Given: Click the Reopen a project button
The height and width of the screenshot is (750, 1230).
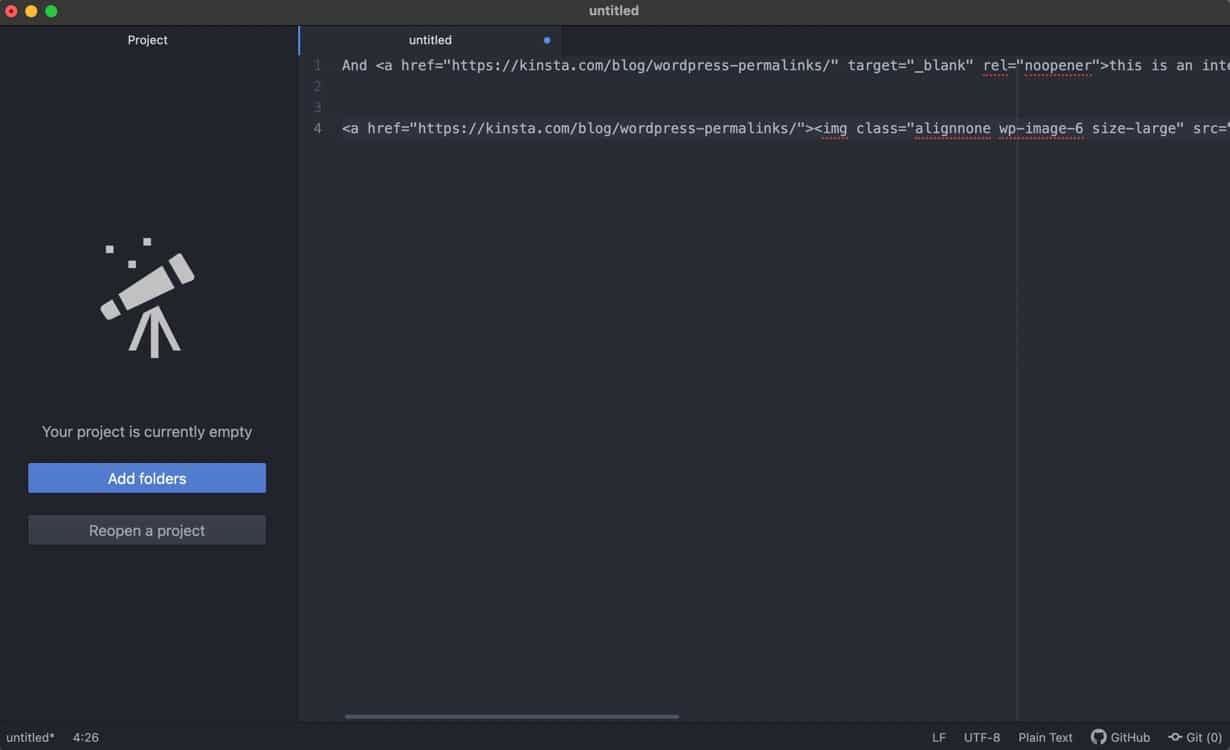Looking at the screenshot, I should click(x=146, y=530).
